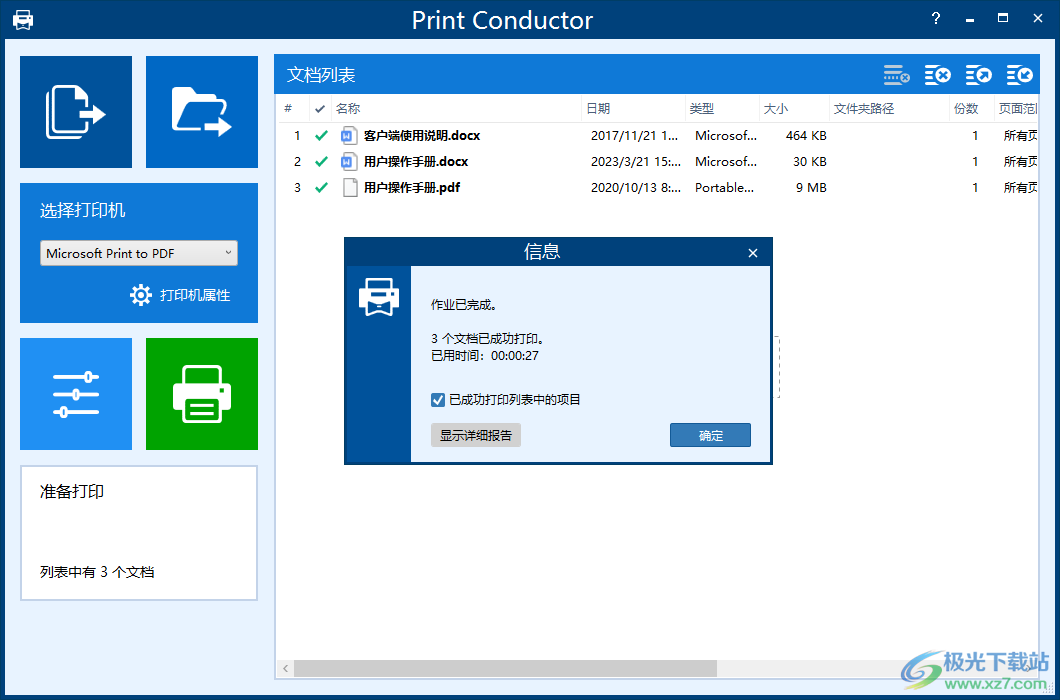Click the Export List toolbar icon

point(979,75)
